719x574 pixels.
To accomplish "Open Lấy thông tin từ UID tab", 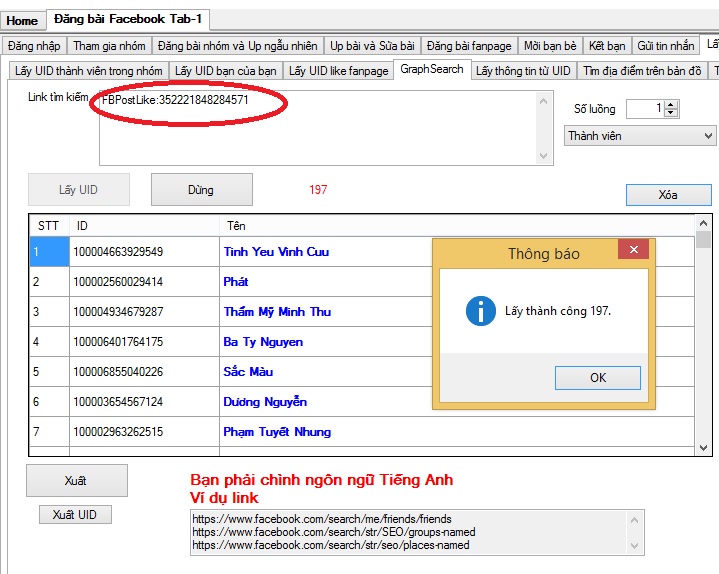I will pos(523,71).
